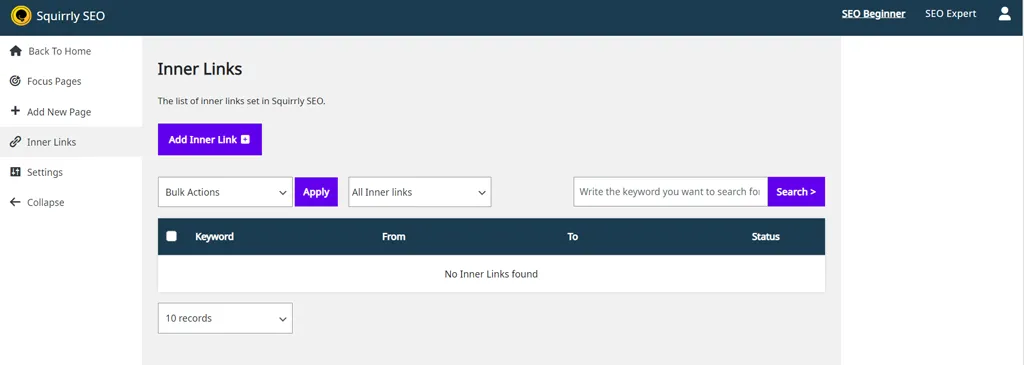Click the Collapse arrow icon

point(16,202)
